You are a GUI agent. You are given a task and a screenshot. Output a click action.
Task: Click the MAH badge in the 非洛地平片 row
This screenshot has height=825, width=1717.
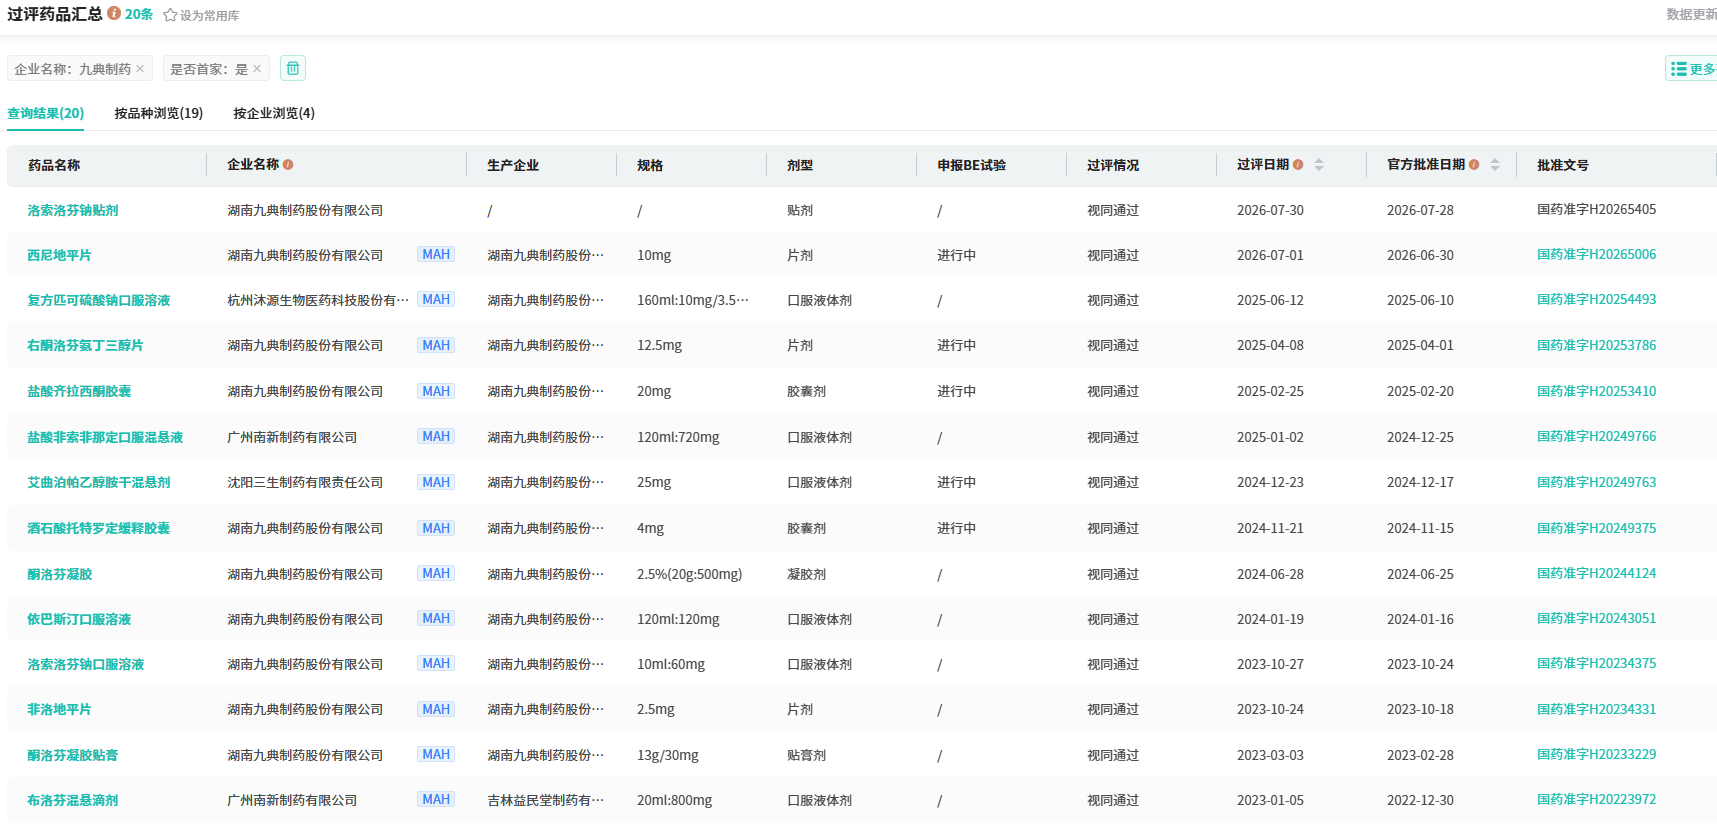[x=436, y=710]
